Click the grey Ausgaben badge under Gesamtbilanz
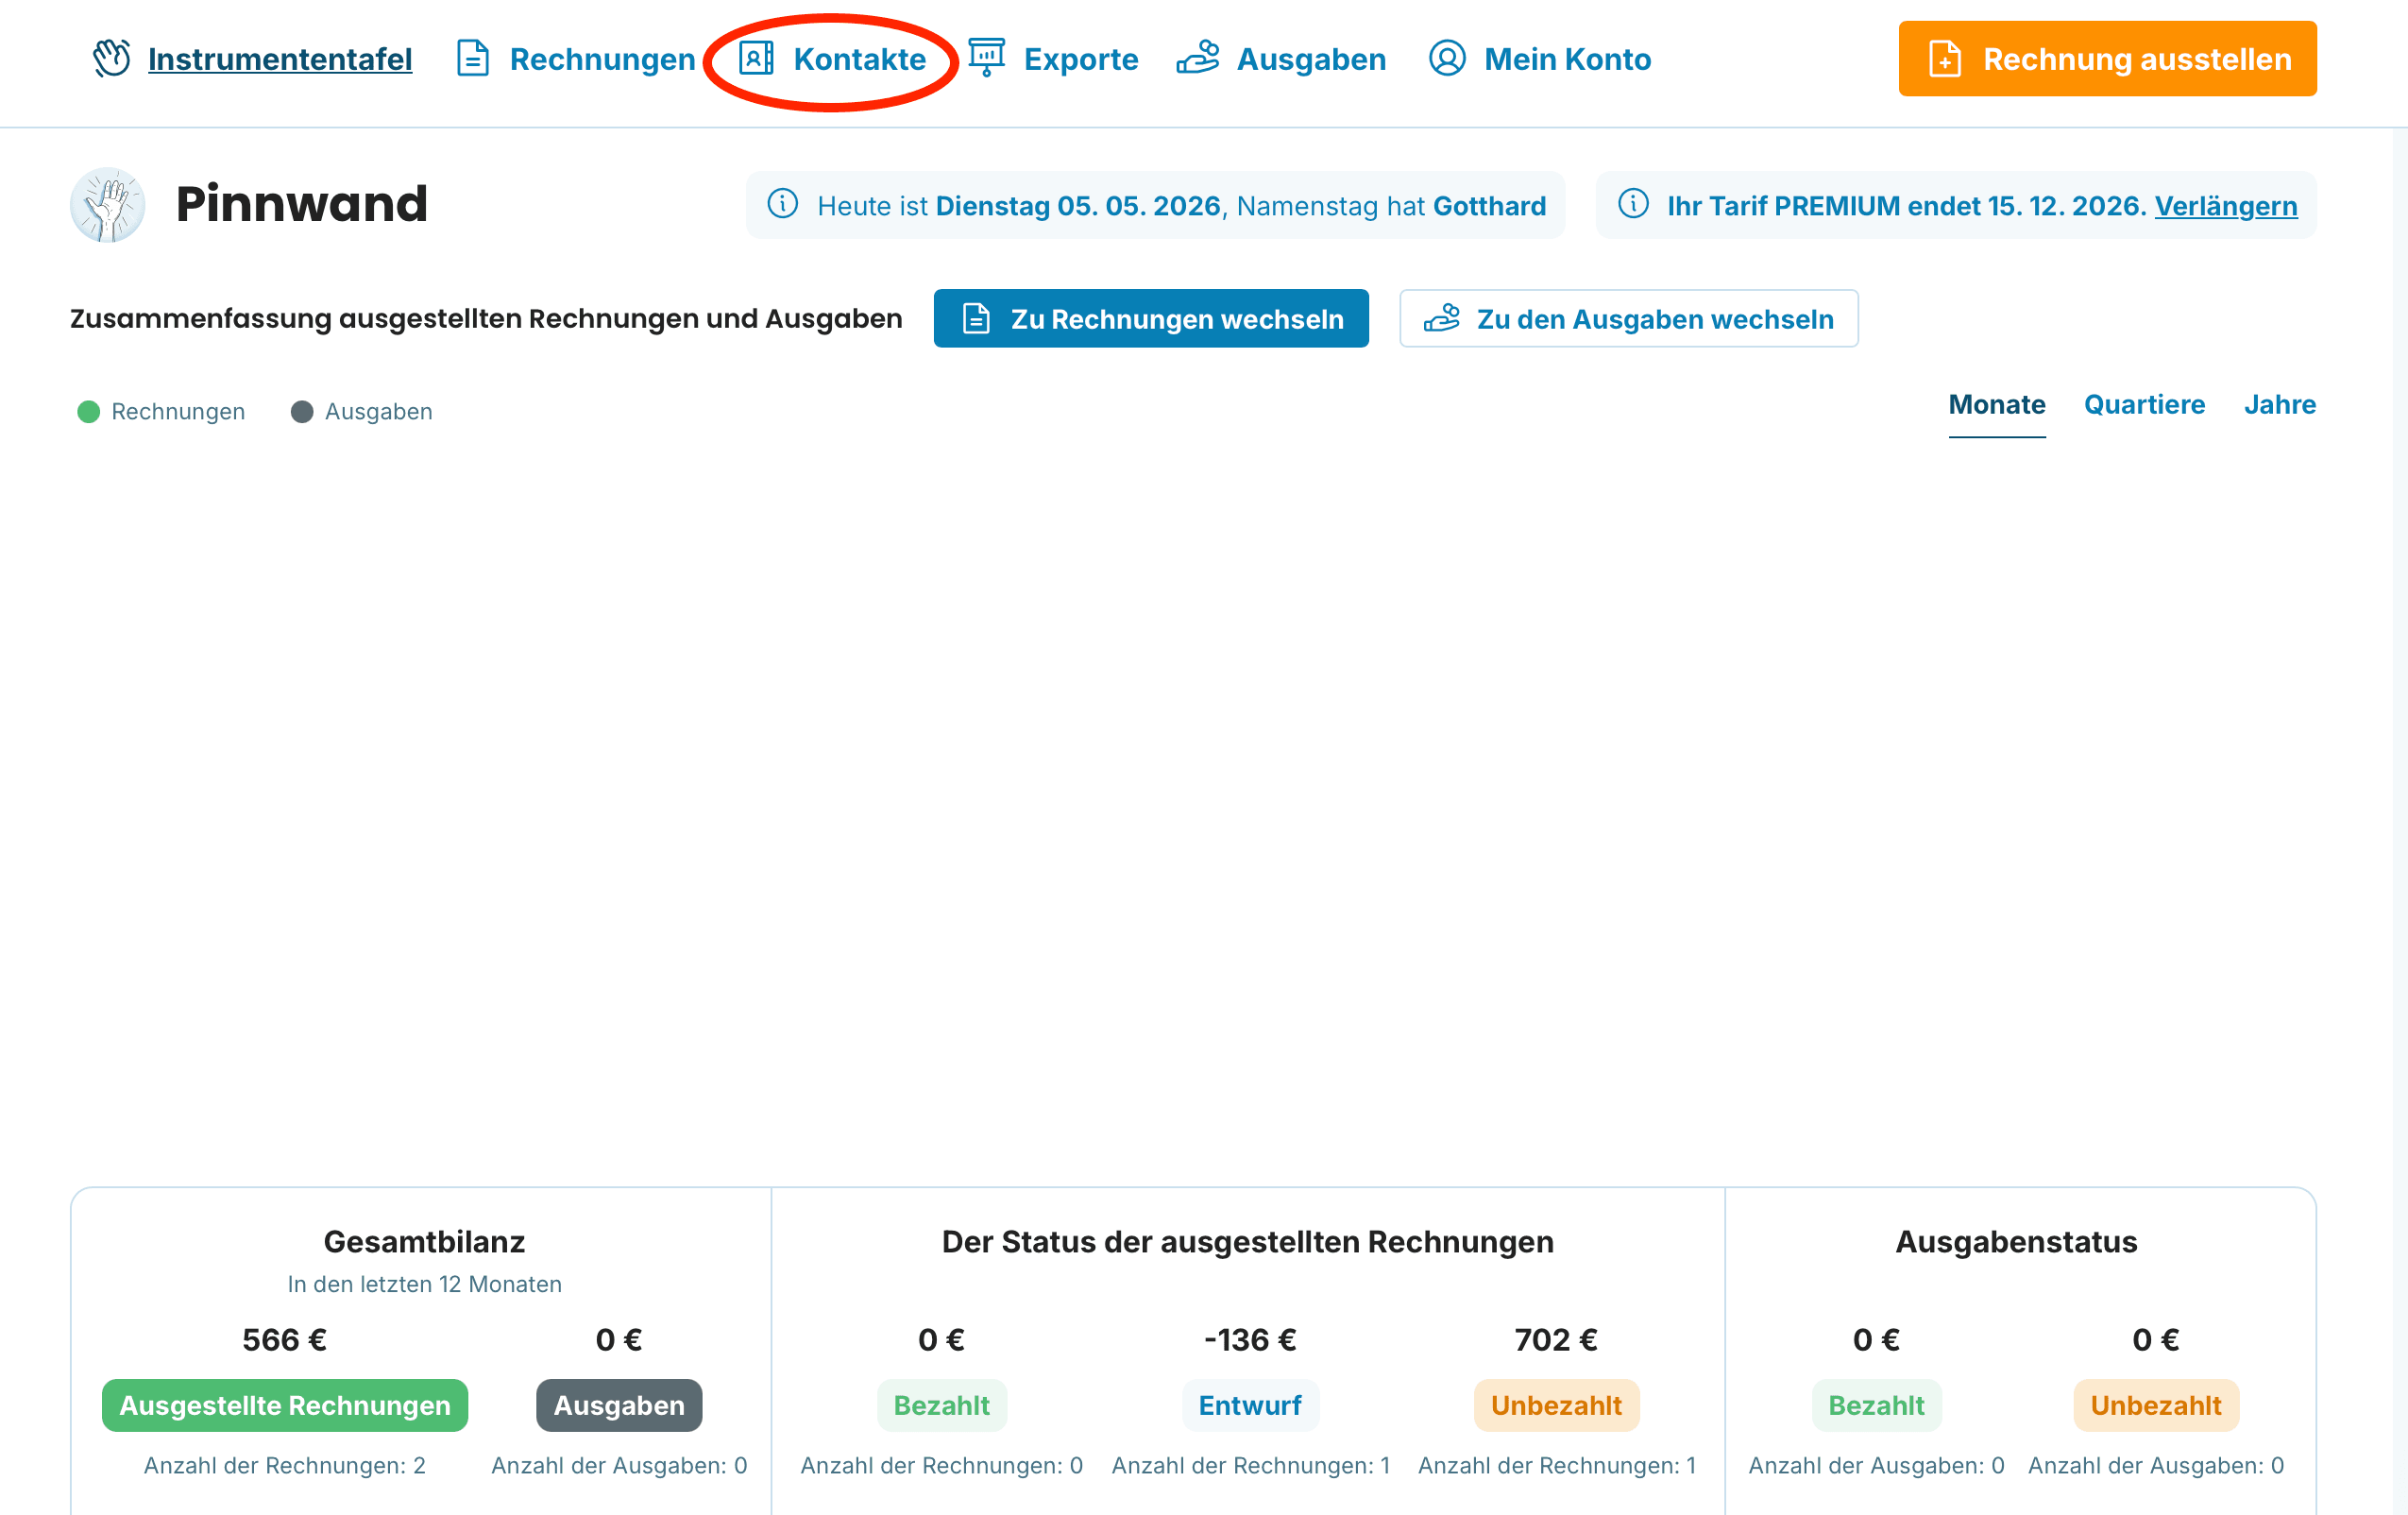2408x1515 pixels. pyautogui.click(x=619, y=1405)
